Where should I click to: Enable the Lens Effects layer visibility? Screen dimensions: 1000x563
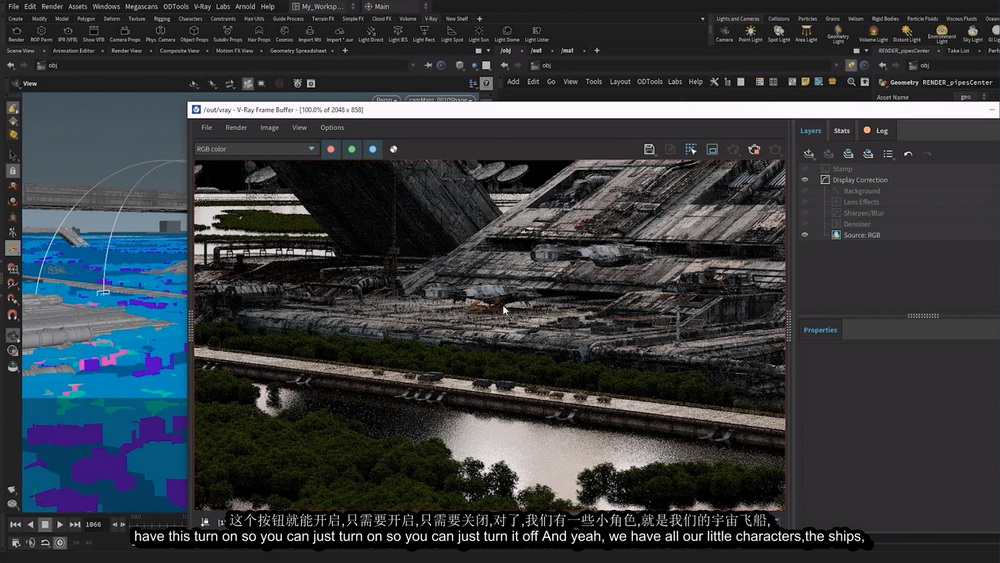tap(805, 202)
